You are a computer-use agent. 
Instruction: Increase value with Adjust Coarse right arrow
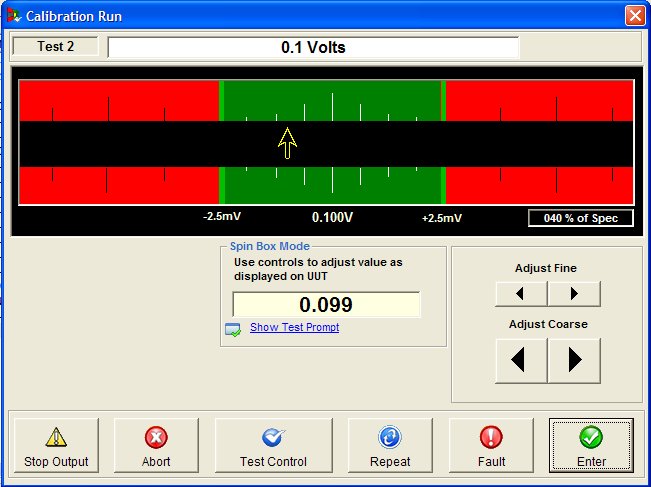point(574,360)
